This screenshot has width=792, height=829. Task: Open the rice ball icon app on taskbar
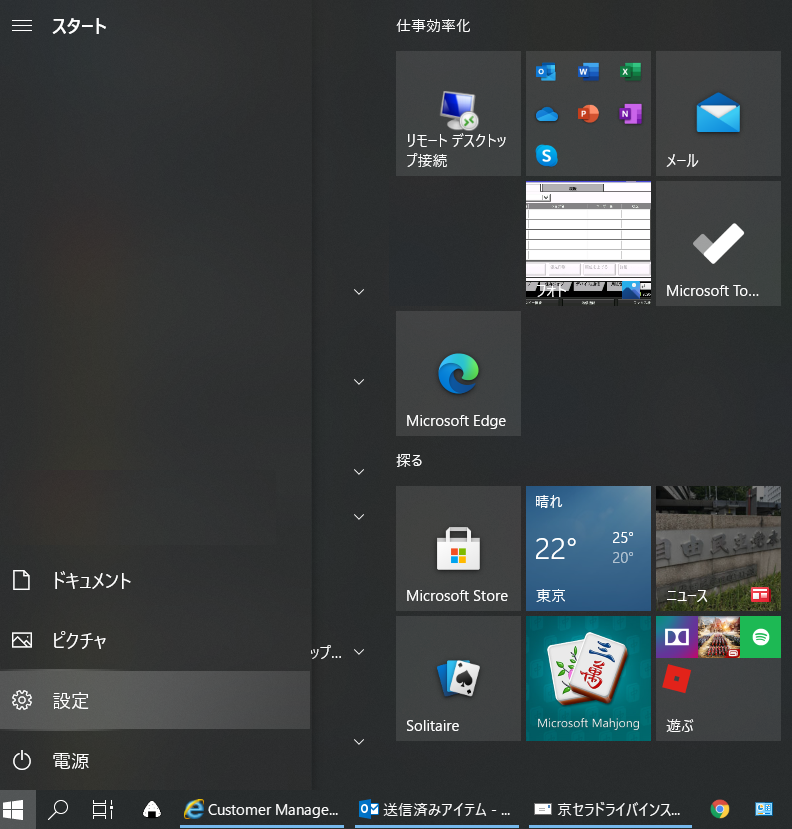(152, 809)
